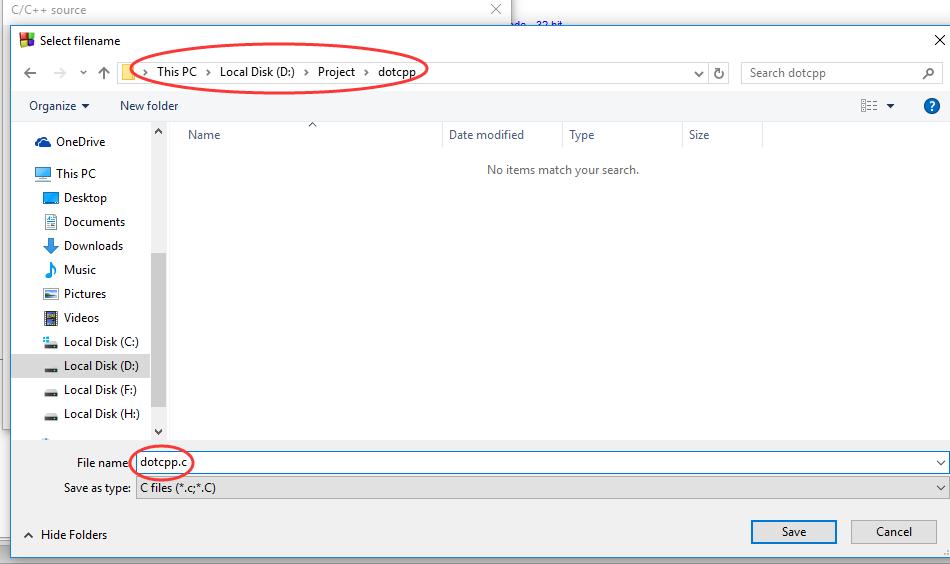Open Music in the navigation pane
Image resolution: width=950 pixels, height=564 pixels.
81,270
